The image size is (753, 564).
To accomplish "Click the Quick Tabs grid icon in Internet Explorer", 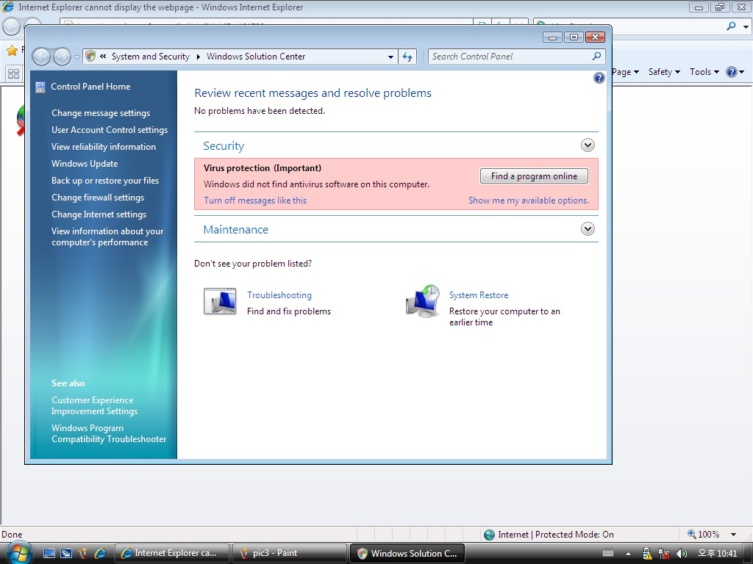I will pos(13,74).
